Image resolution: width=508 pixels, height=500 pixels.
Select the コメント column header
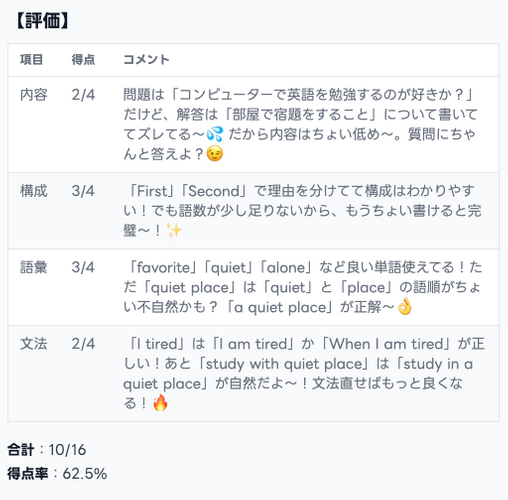[146, 60]
